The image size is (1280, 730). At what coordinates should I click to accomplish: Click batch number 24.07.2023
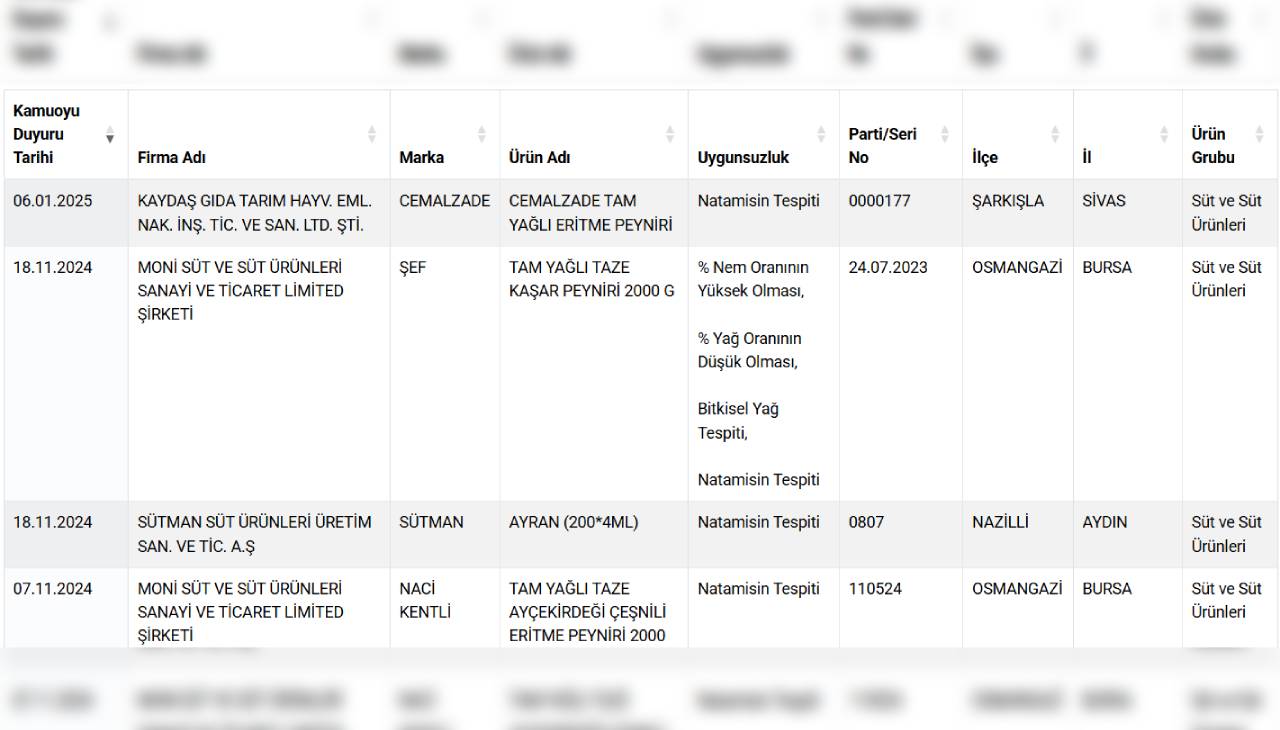point(888,268)
